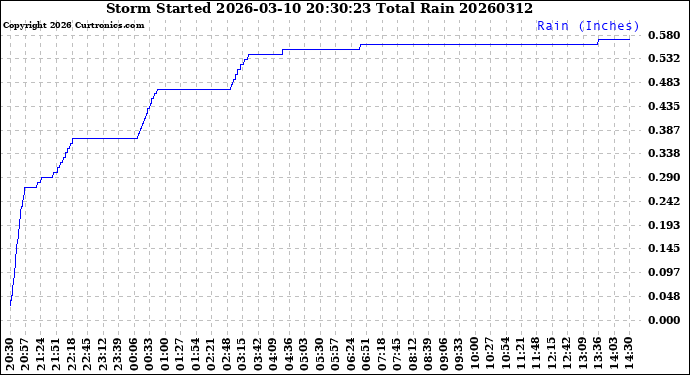This screenshot has height=375, width=690.
Task: Click the 05:57 time axis label
Action: [x=335, y=354]
